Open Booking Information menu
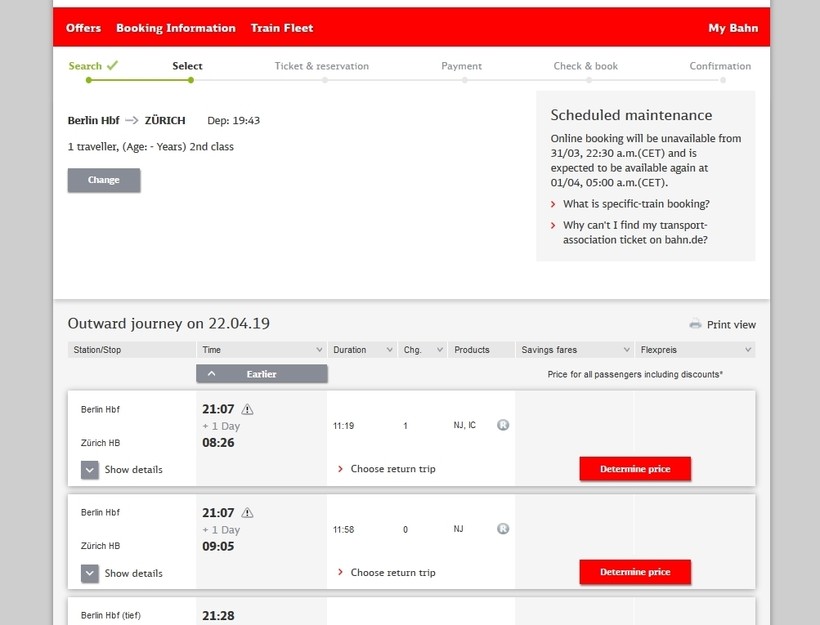Screen dimensions: 820x625 tap(176, 28)
